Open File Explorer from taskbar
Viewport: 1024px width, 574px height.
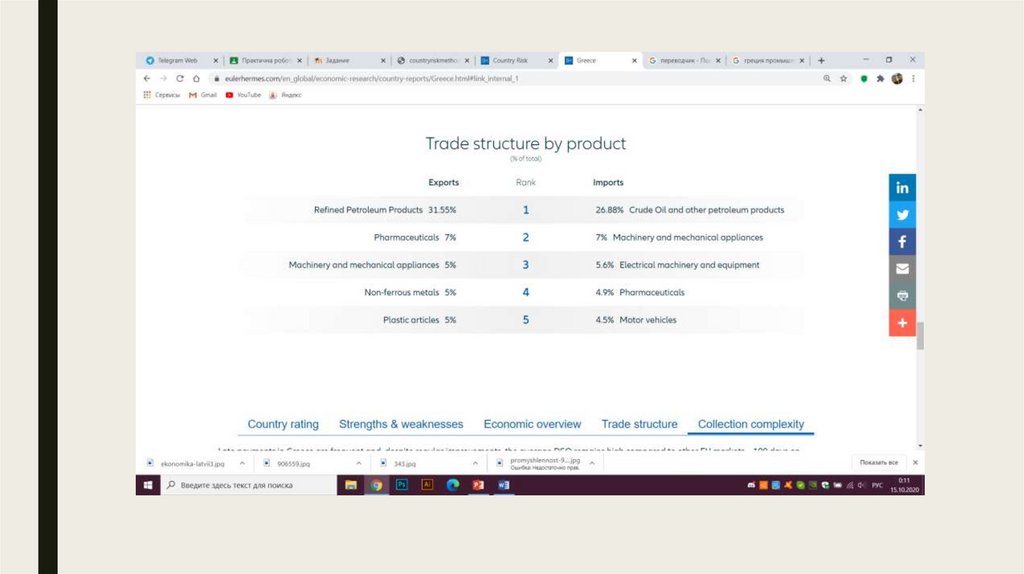coord(351,485)
